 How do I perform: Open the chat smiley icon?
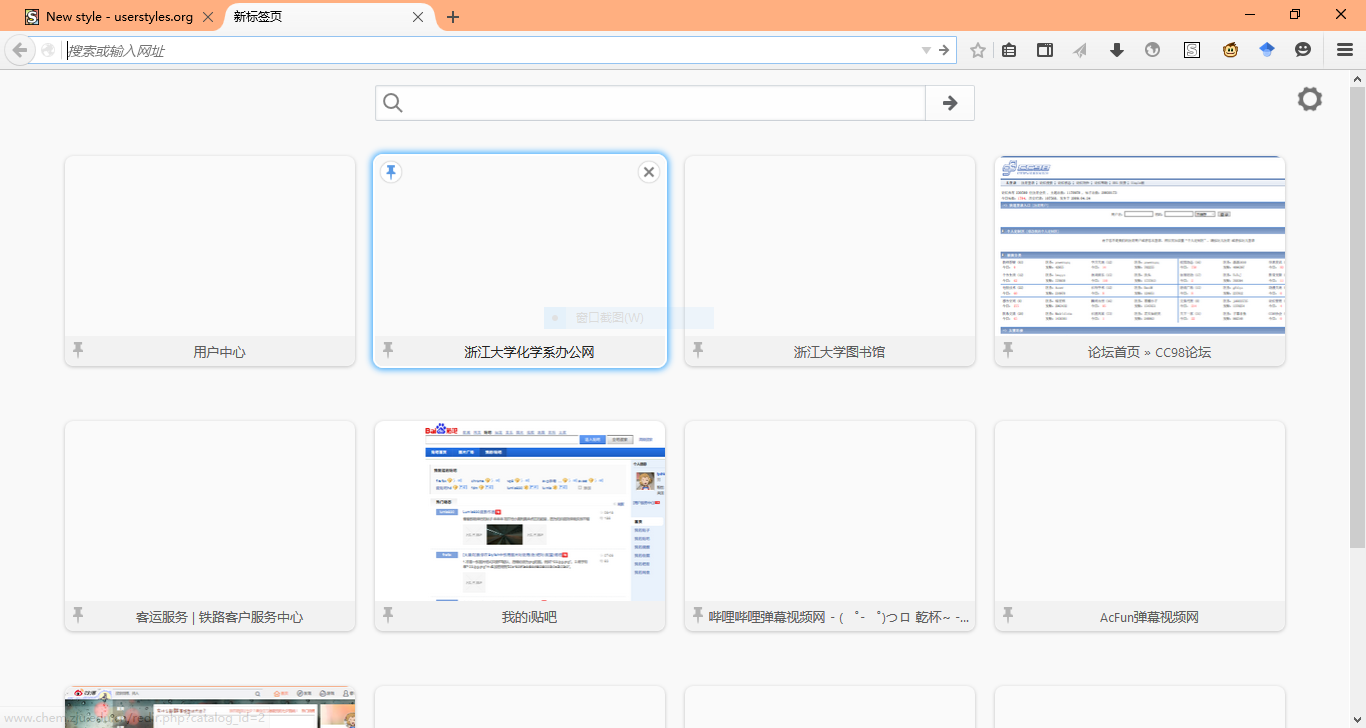1303,50
